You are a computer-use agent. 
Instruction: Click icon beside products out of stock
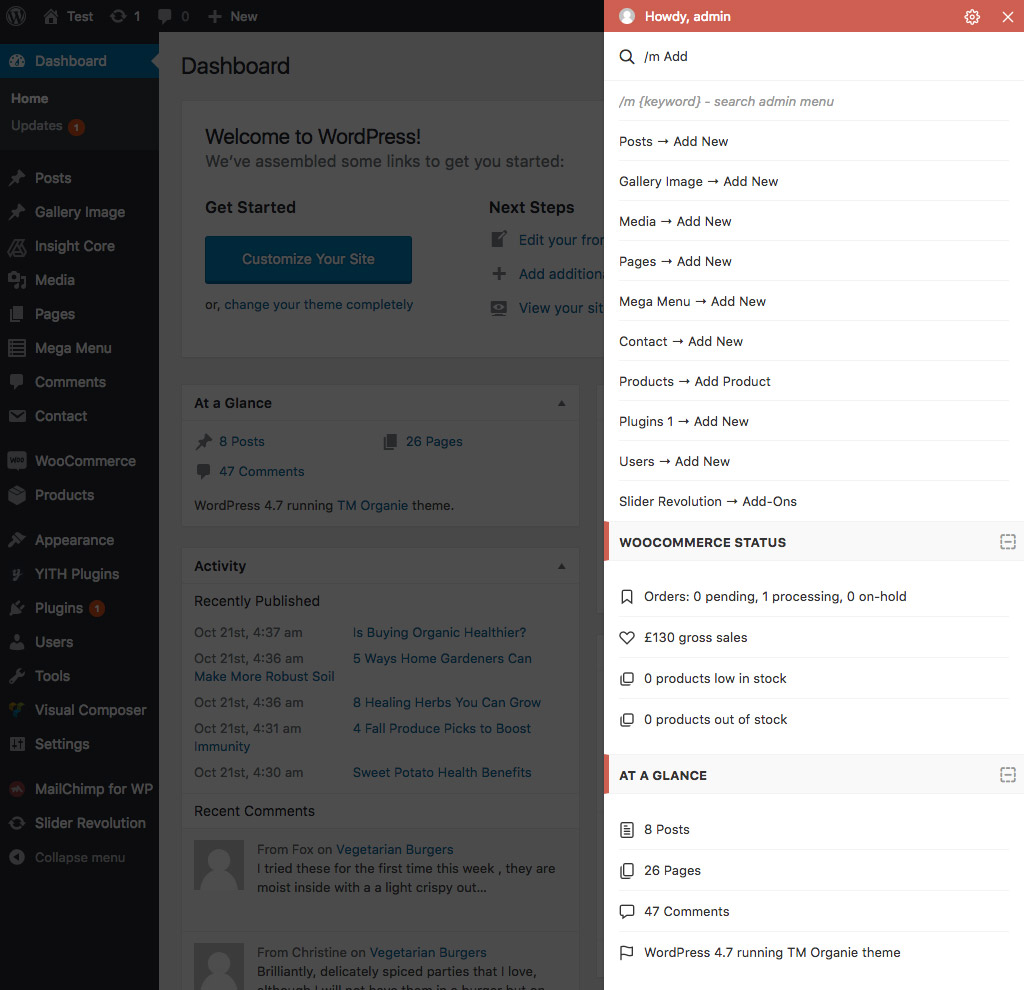[627, 720]
